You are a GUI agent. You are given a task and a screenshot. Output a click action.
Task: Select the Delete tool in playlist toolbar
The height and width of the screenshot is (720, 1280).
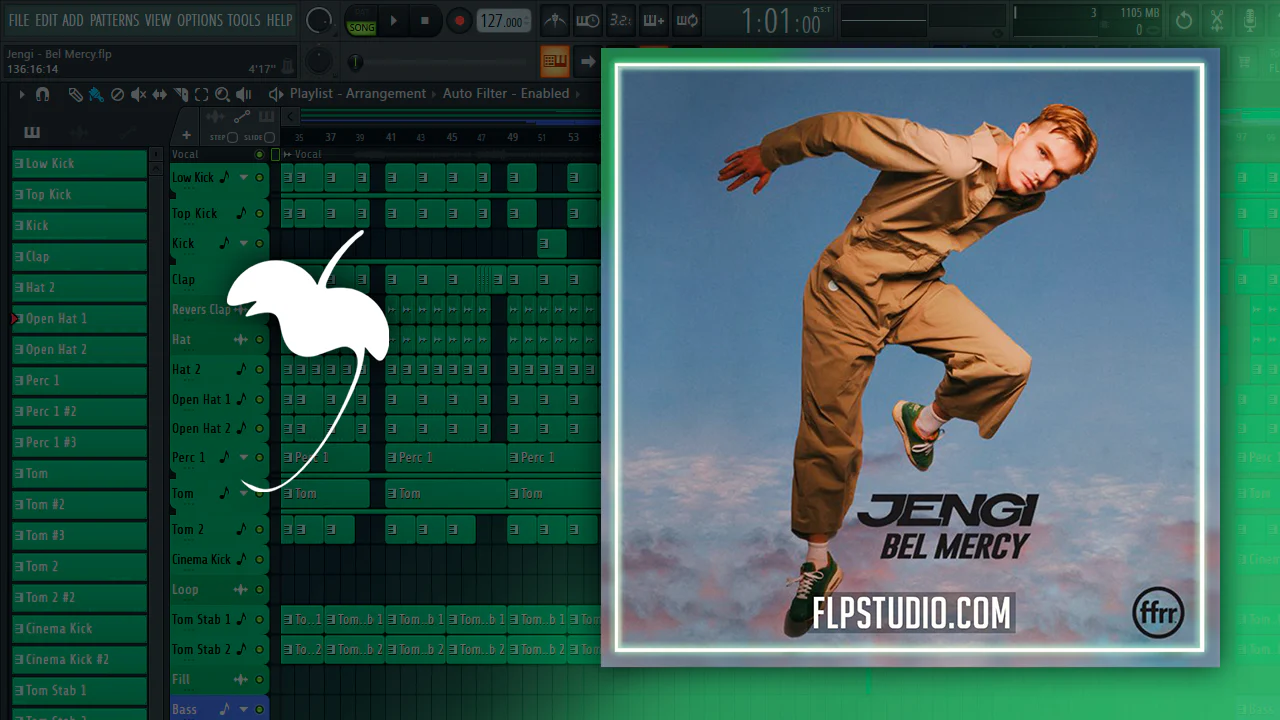point(117,94)
